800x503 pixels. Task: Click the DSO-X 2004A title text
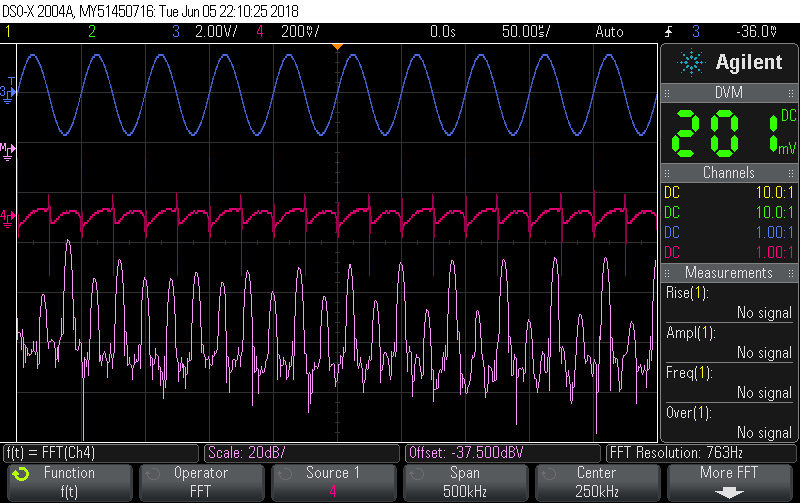click(38, 11)
